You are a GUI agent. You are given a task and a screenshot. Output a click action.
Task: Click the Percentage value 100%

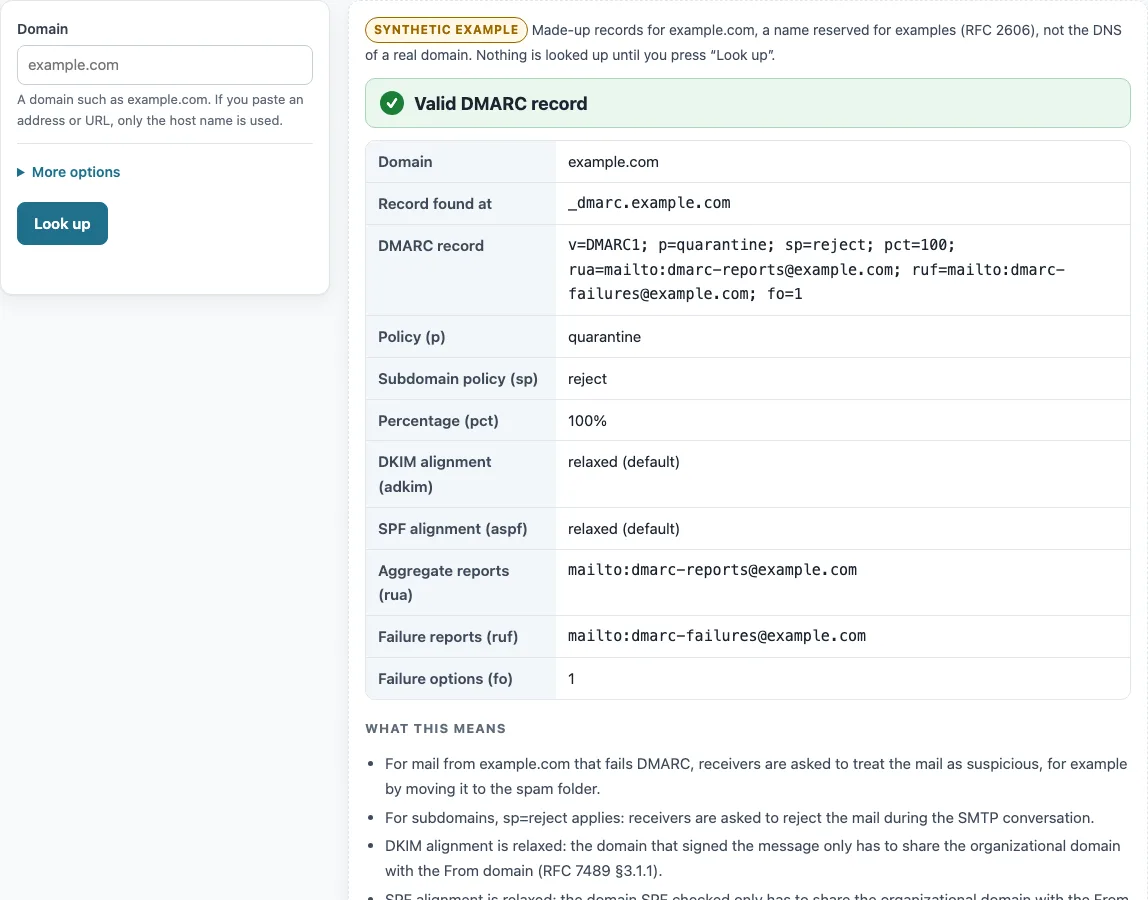click(x=587, y=421)
